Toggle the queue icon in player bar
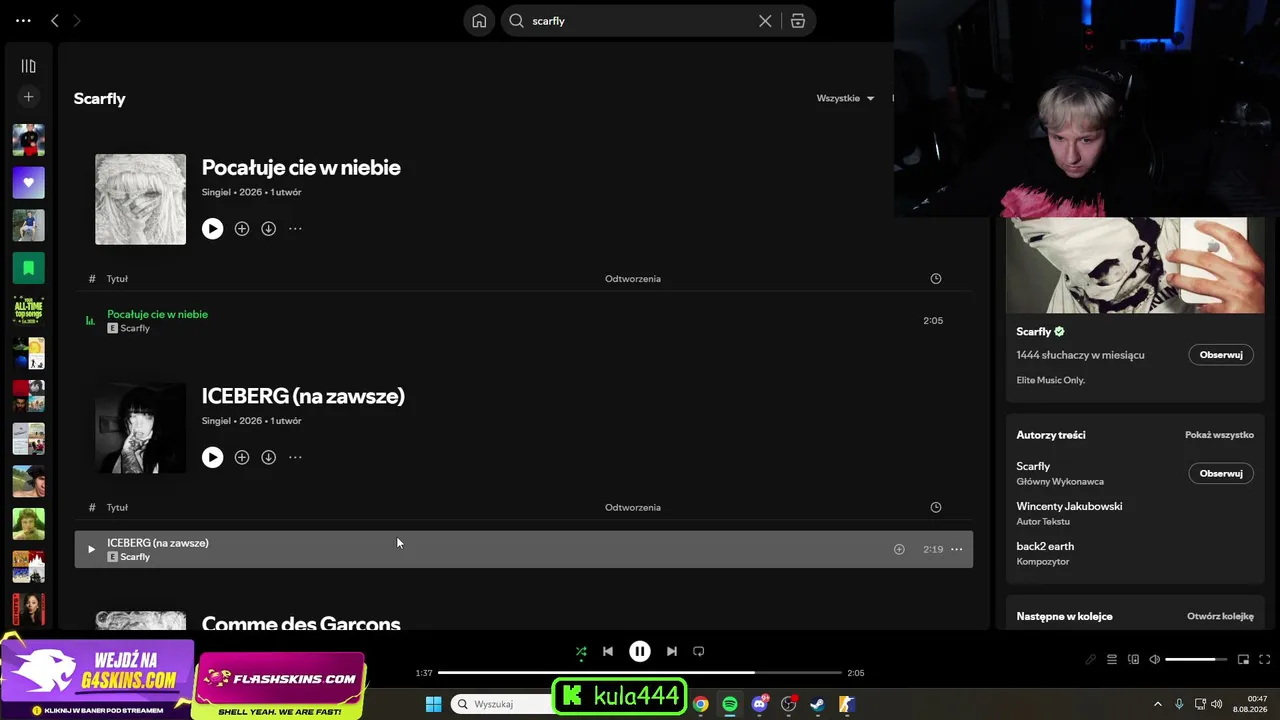The width and height of the screenshot is (1280, 720). pos(1112,659)
